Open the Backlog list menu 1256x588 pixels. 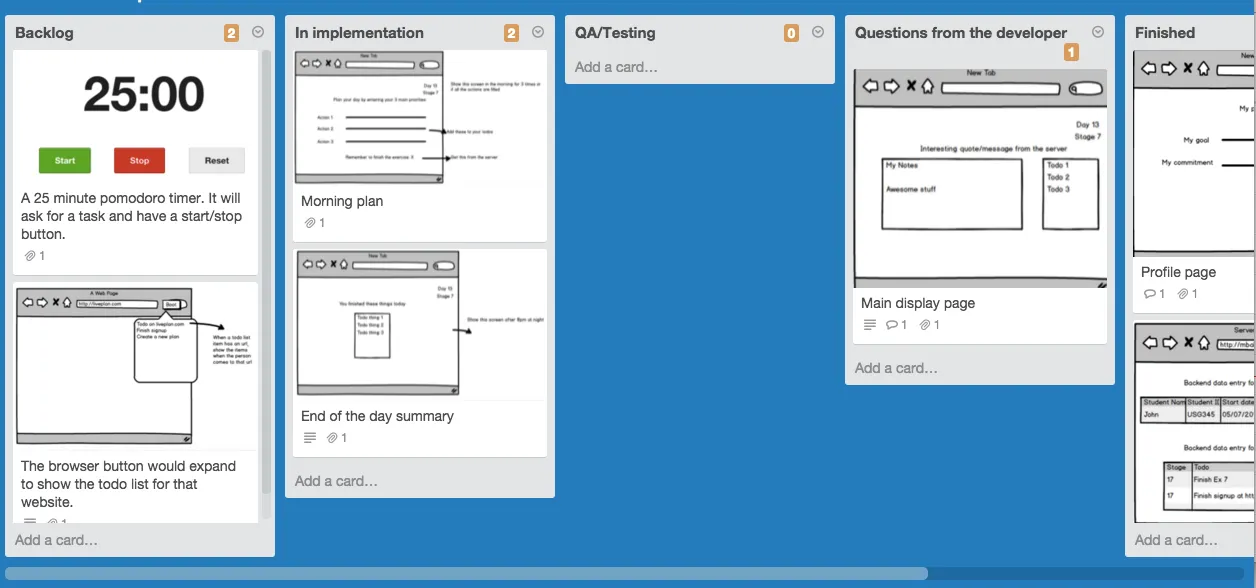(258, 31)
